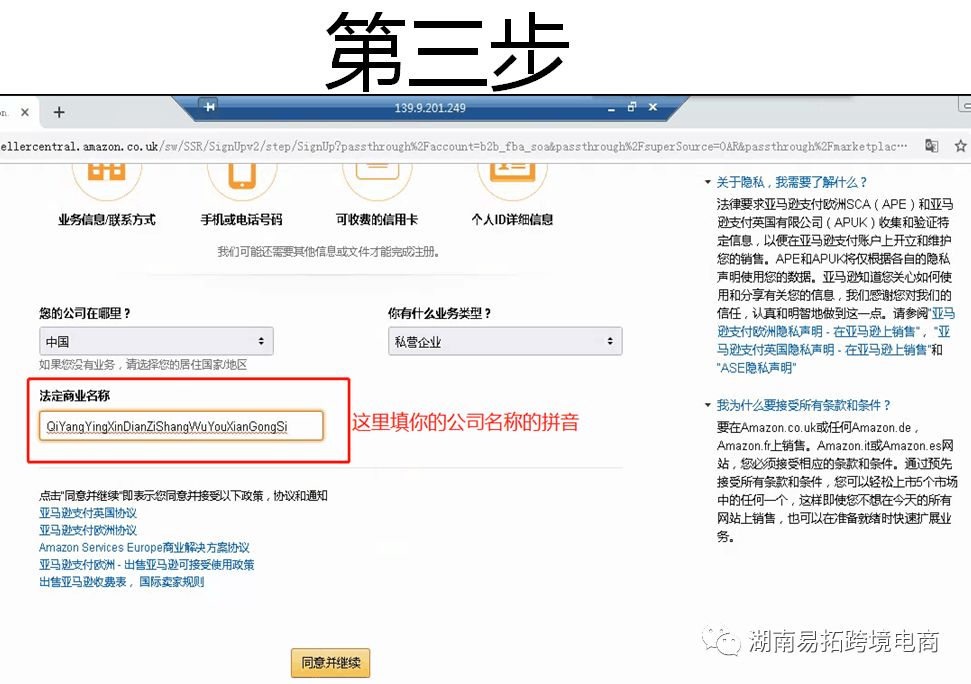The image size is (971, 684).
Task: Close the current browser tab
Action: click(x=25, y=112)
